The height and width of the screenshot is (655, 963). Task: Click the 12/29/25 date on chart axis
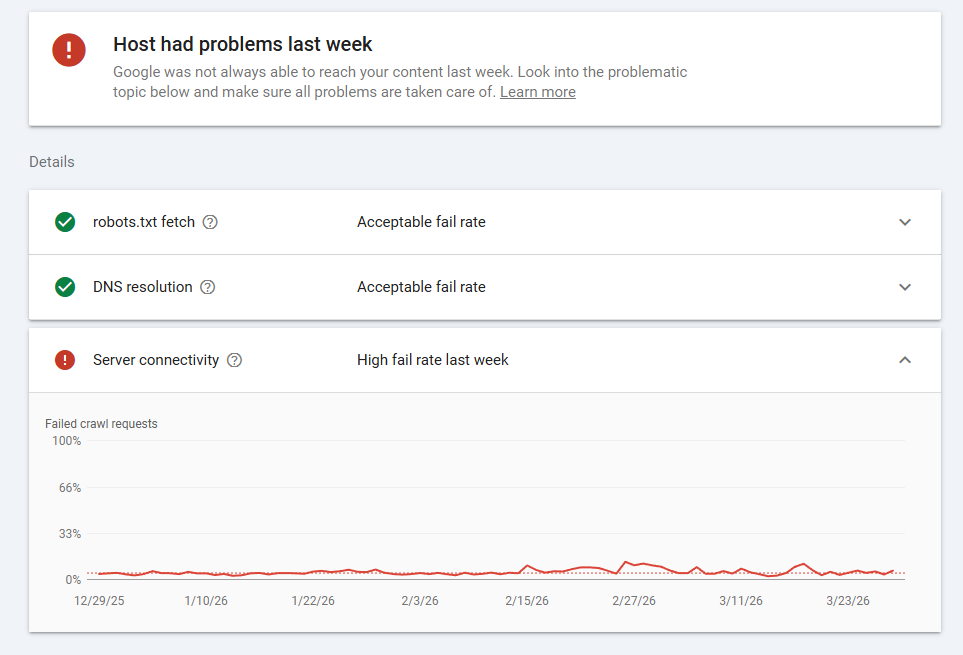[x=100, y=601]
